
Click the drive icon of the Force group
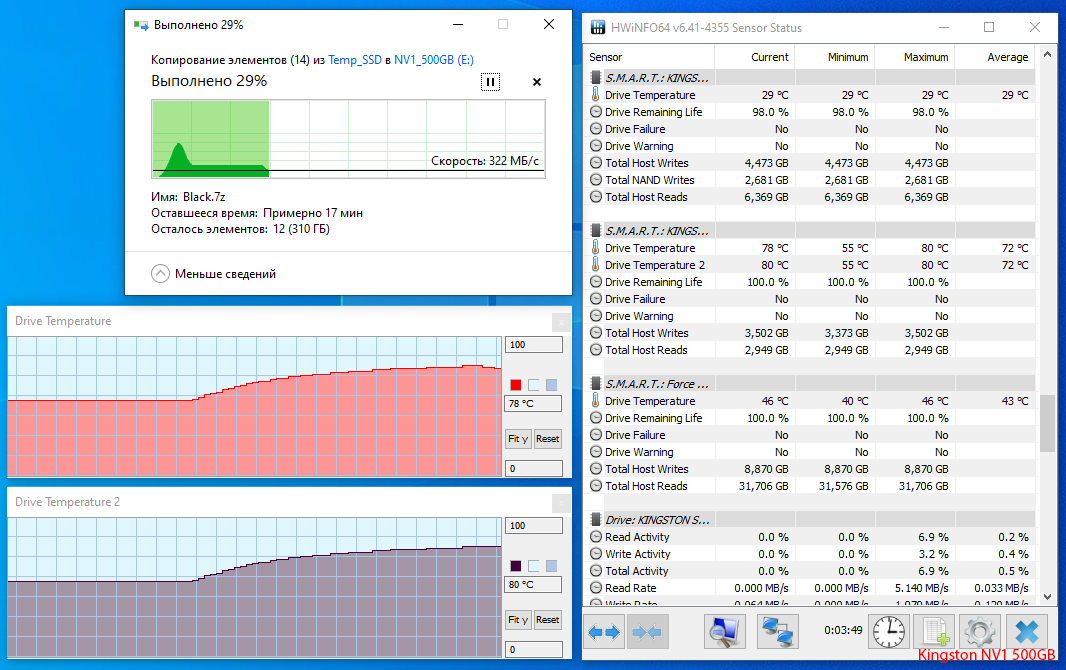pyautogui.click(x=596, y=384)
